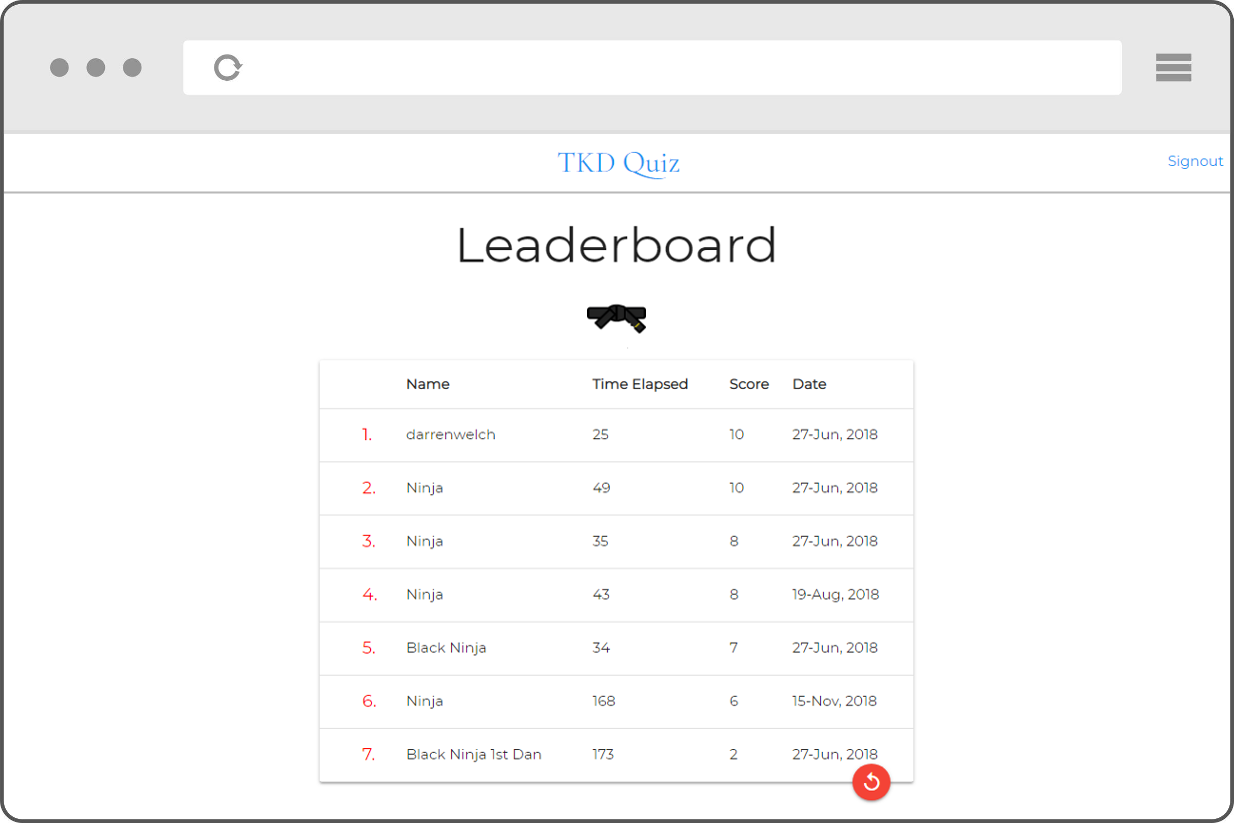The image size is (1234, 823).
Task: Click the 19-Aug, 2018 date cell
Action: (835, 595)
